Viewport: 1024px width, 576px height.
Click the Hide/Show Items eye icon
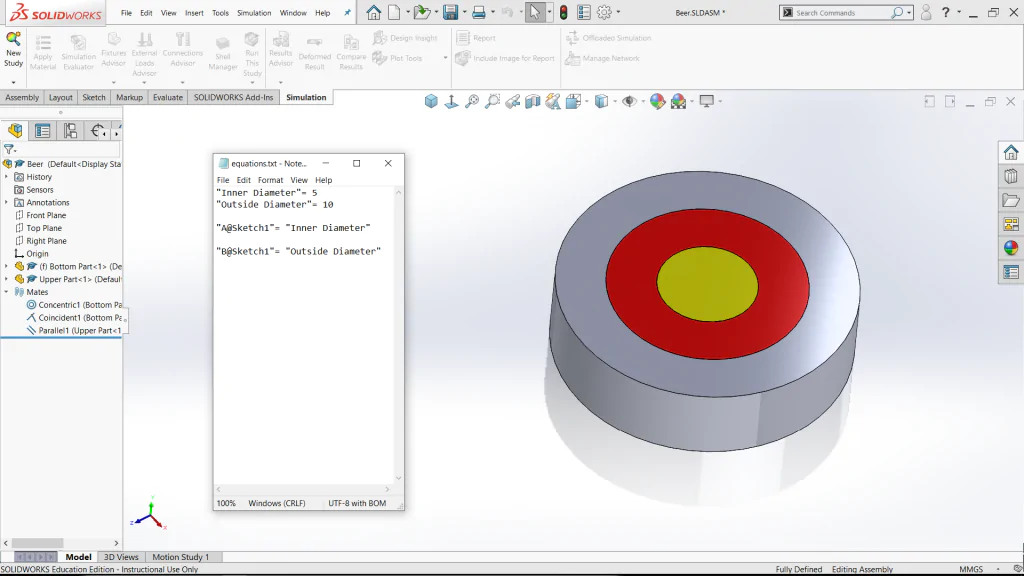click(x=629, y=101)
